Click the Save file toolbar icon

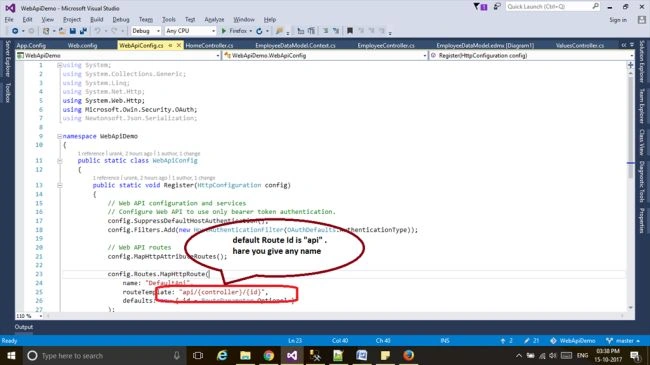[x=73, y=31]
